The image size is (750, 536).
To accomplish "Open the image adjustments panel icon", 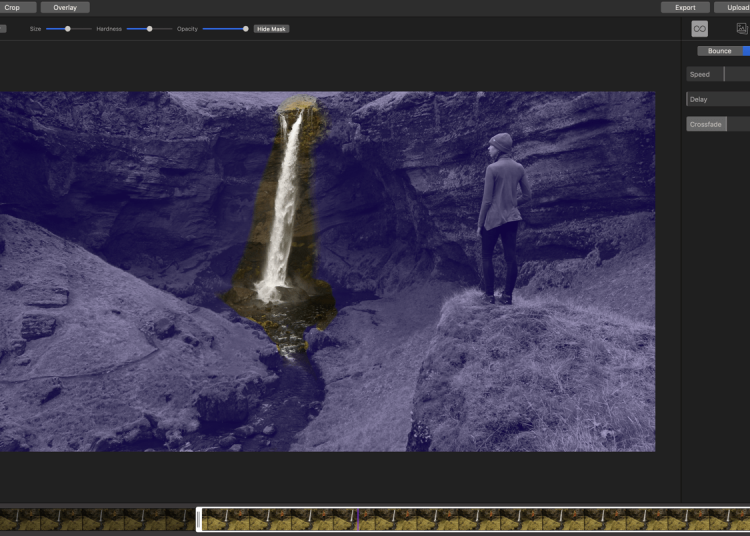I will [742, 29].
